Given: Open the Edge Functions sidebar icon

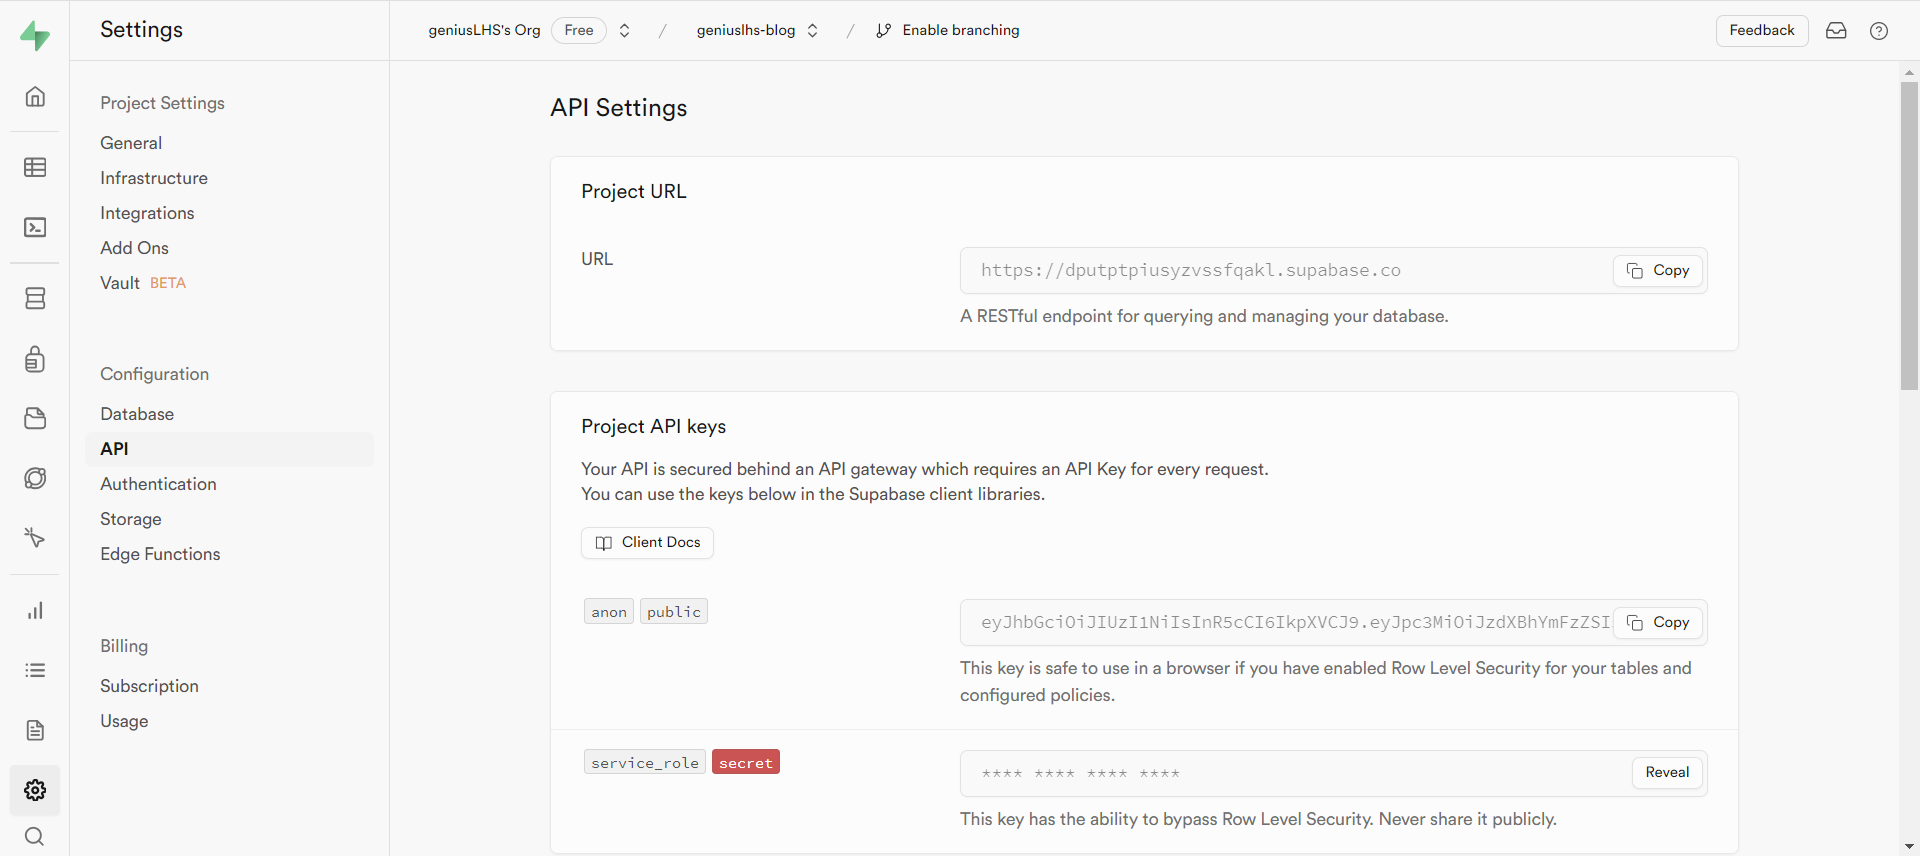Looking at the screenshot, I should point(35,538).
